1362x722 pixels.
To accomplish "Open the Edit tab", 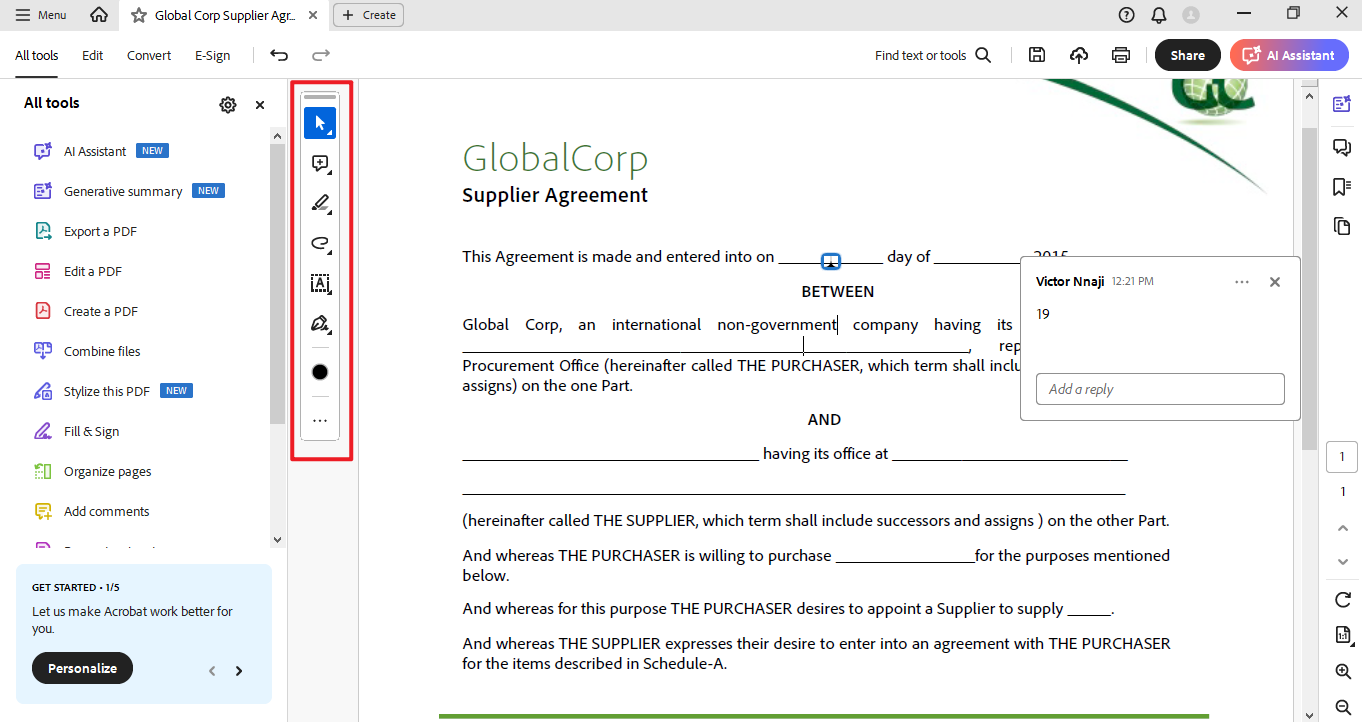I will [93, 56].
